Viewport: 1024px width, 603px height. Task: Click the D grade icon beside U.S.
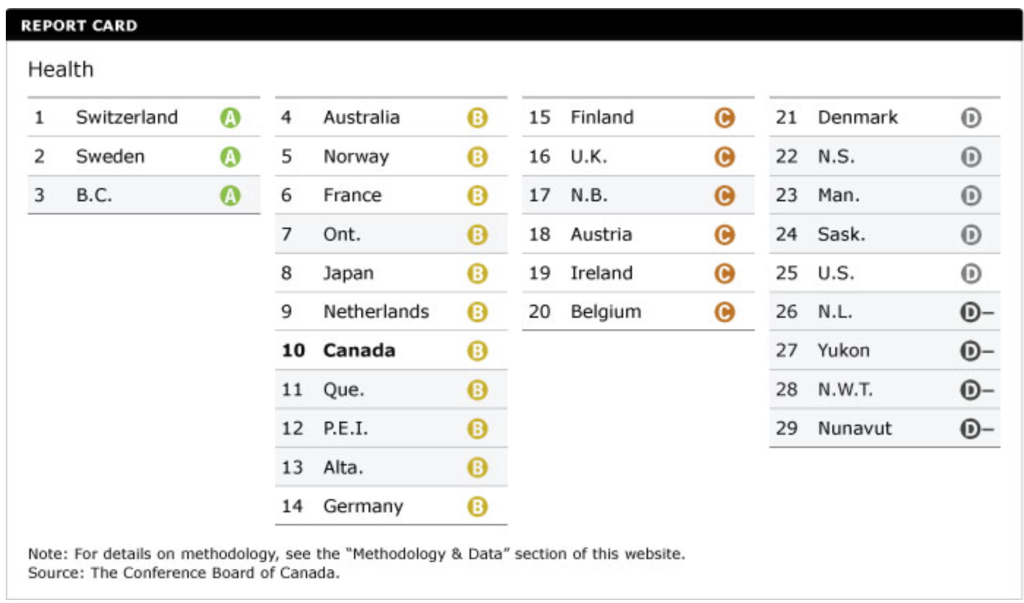point(970,273)
